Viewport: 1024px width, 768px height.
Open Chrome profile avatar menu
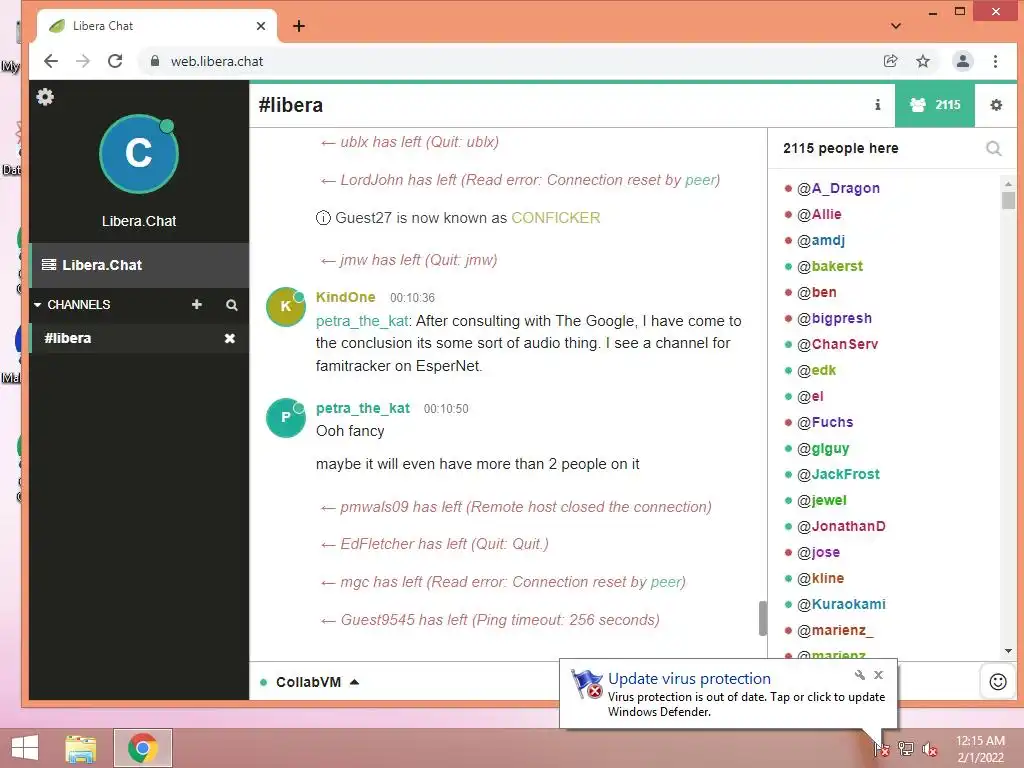tap(963, 61)
